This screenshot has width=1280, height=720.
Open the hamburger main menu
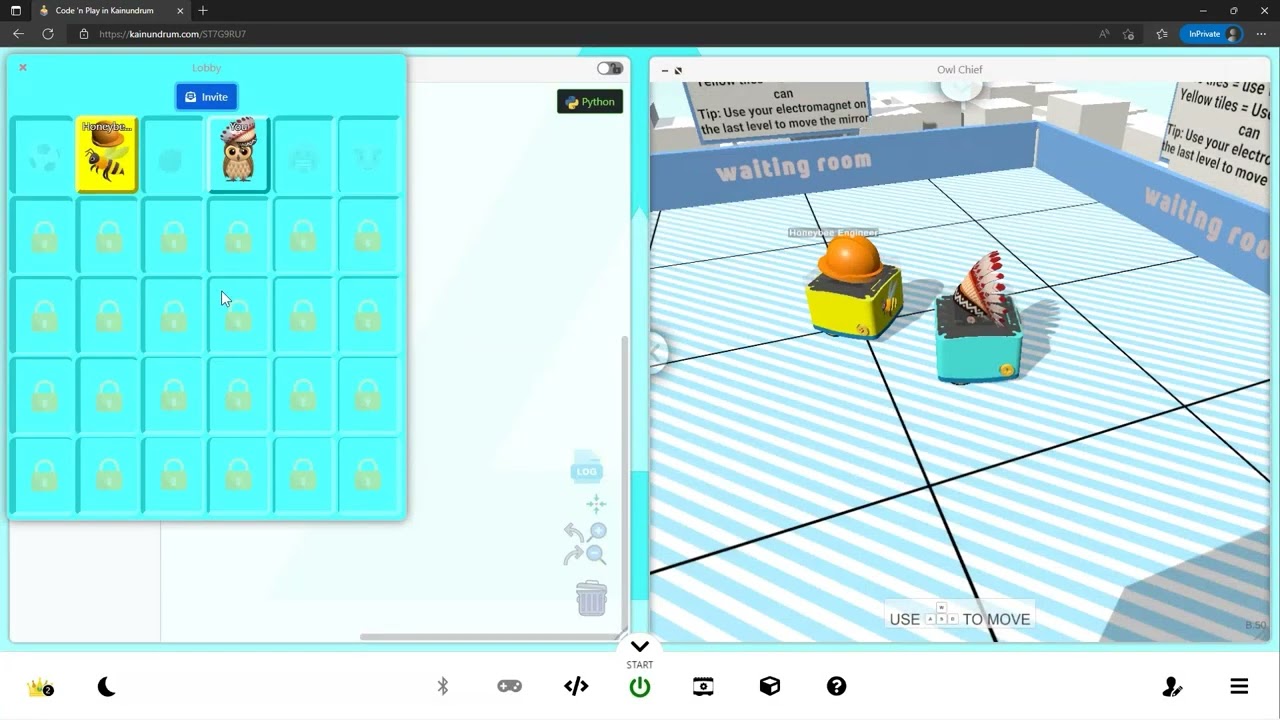(x=1239, y=686)
